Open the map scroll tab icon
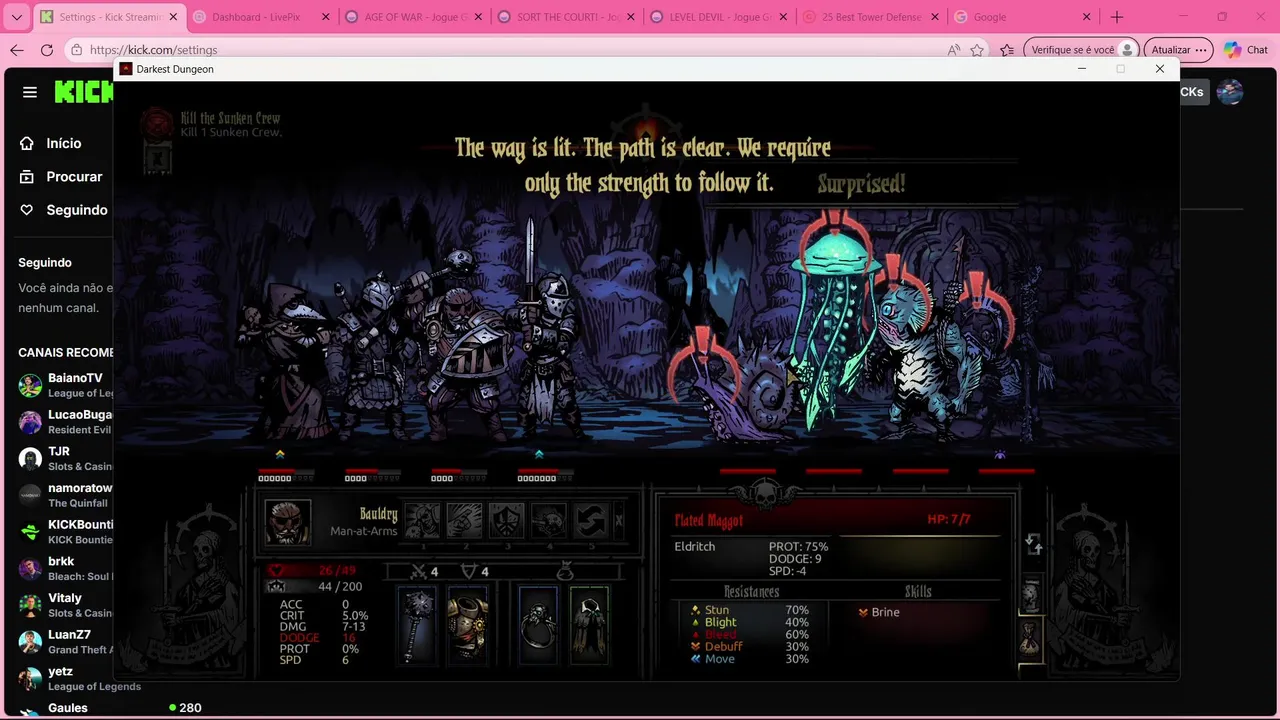1280x720 pixels. point(1030,596)
